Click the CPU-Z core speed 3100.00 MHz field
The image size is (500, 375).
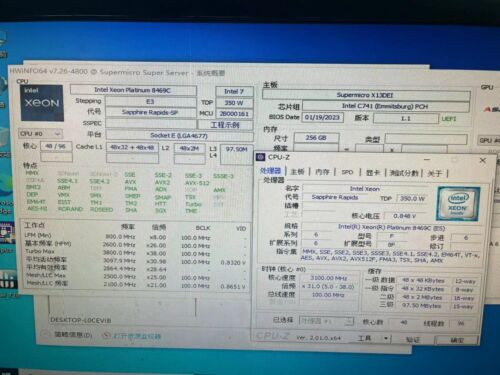point(328,278)
